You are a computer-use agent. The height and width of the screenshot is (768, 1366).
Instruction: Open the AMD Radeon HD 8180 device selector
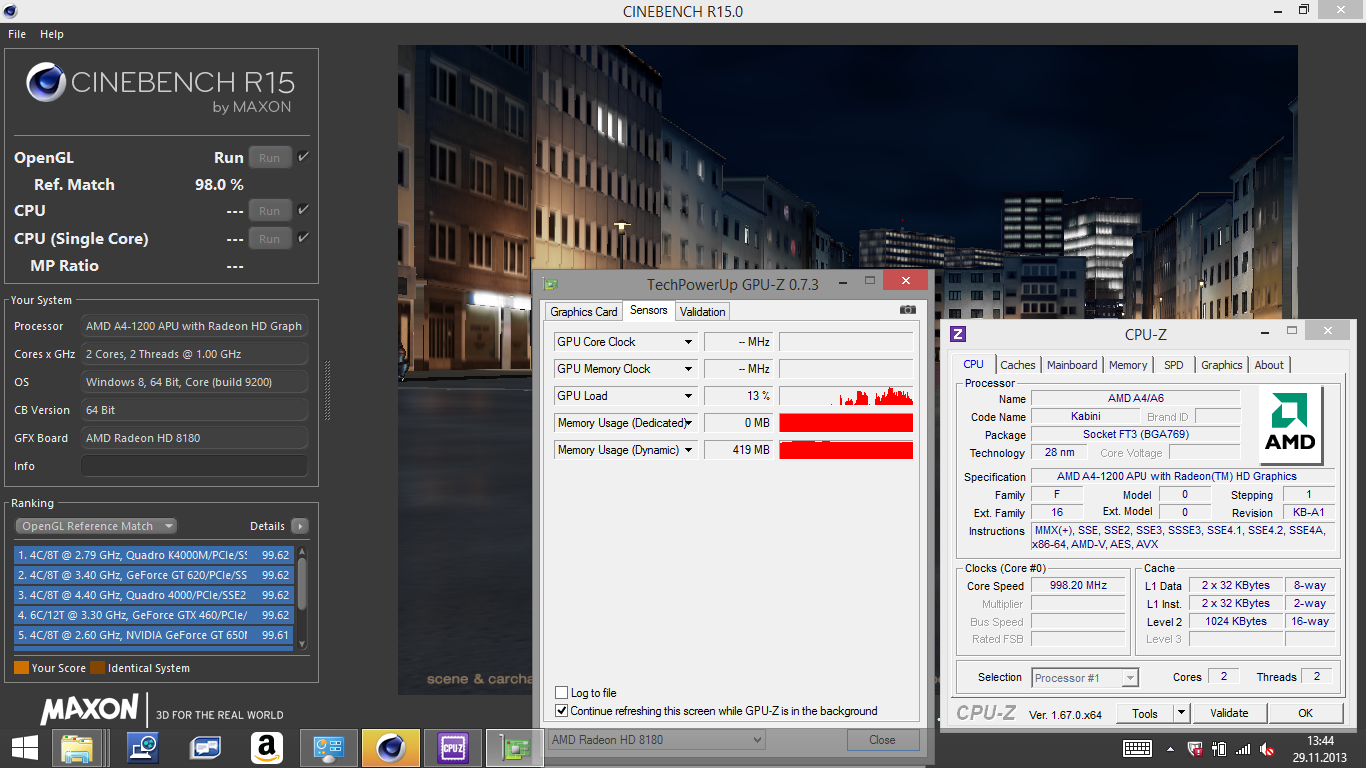point(657,740)
